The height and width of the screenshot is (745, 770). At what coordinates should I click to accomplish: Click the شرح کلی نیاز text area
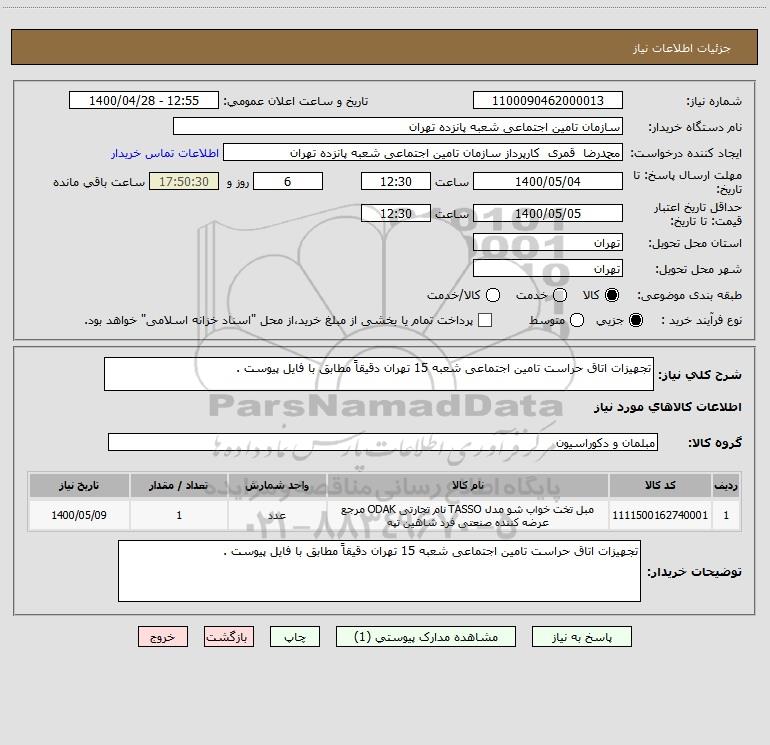[379, 374]
